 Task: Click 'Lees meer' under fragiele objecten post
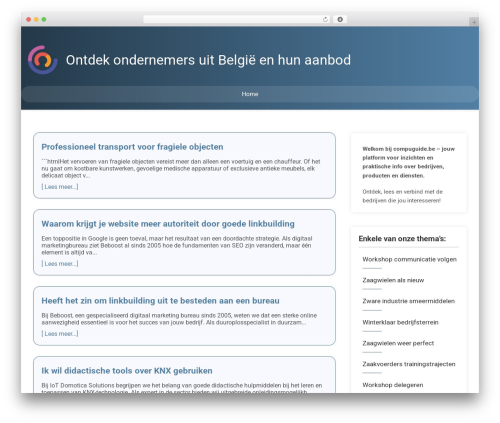point(60,187)
